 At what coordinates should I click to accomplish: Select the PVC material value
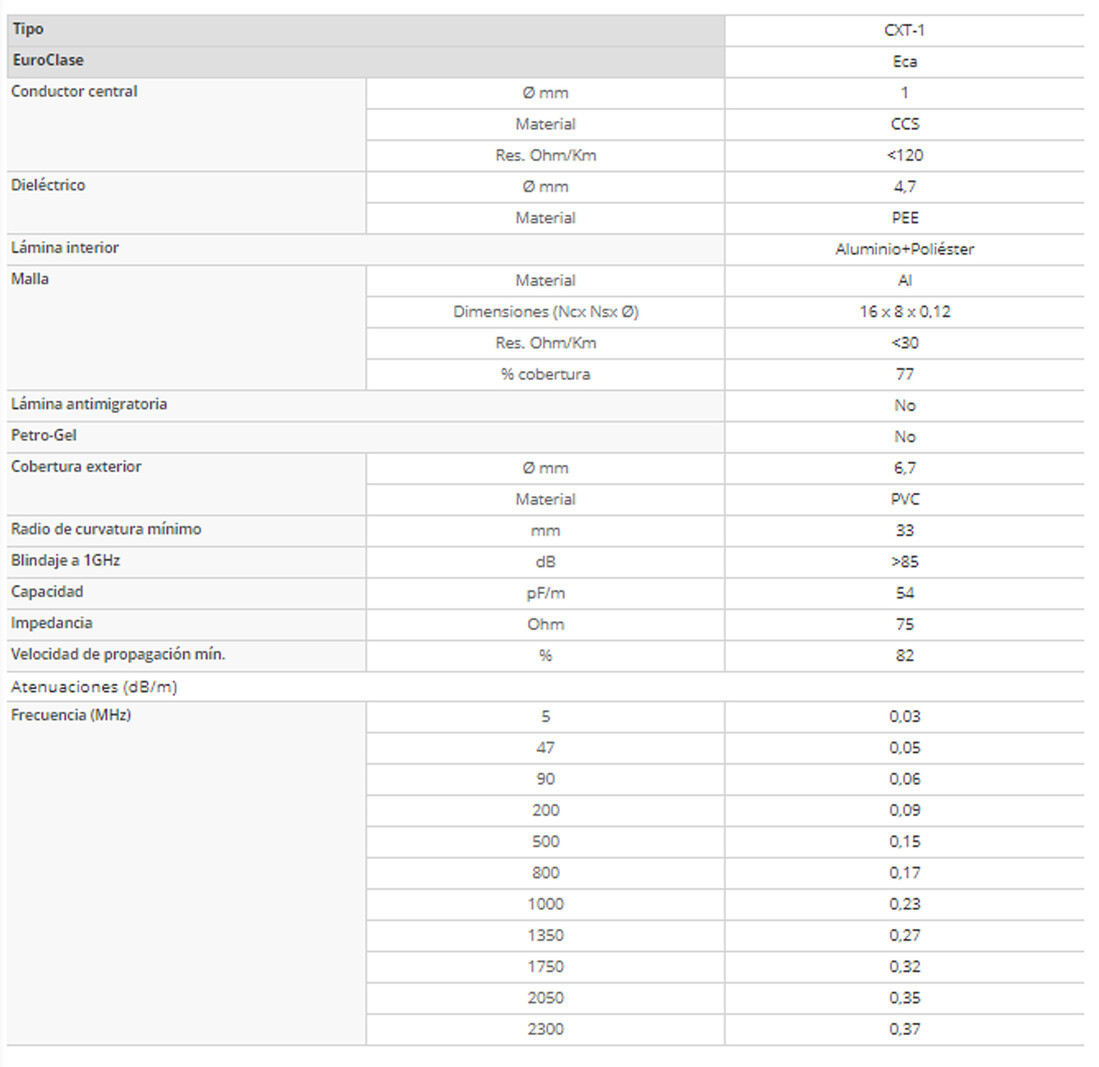click(x=904, y=499)
